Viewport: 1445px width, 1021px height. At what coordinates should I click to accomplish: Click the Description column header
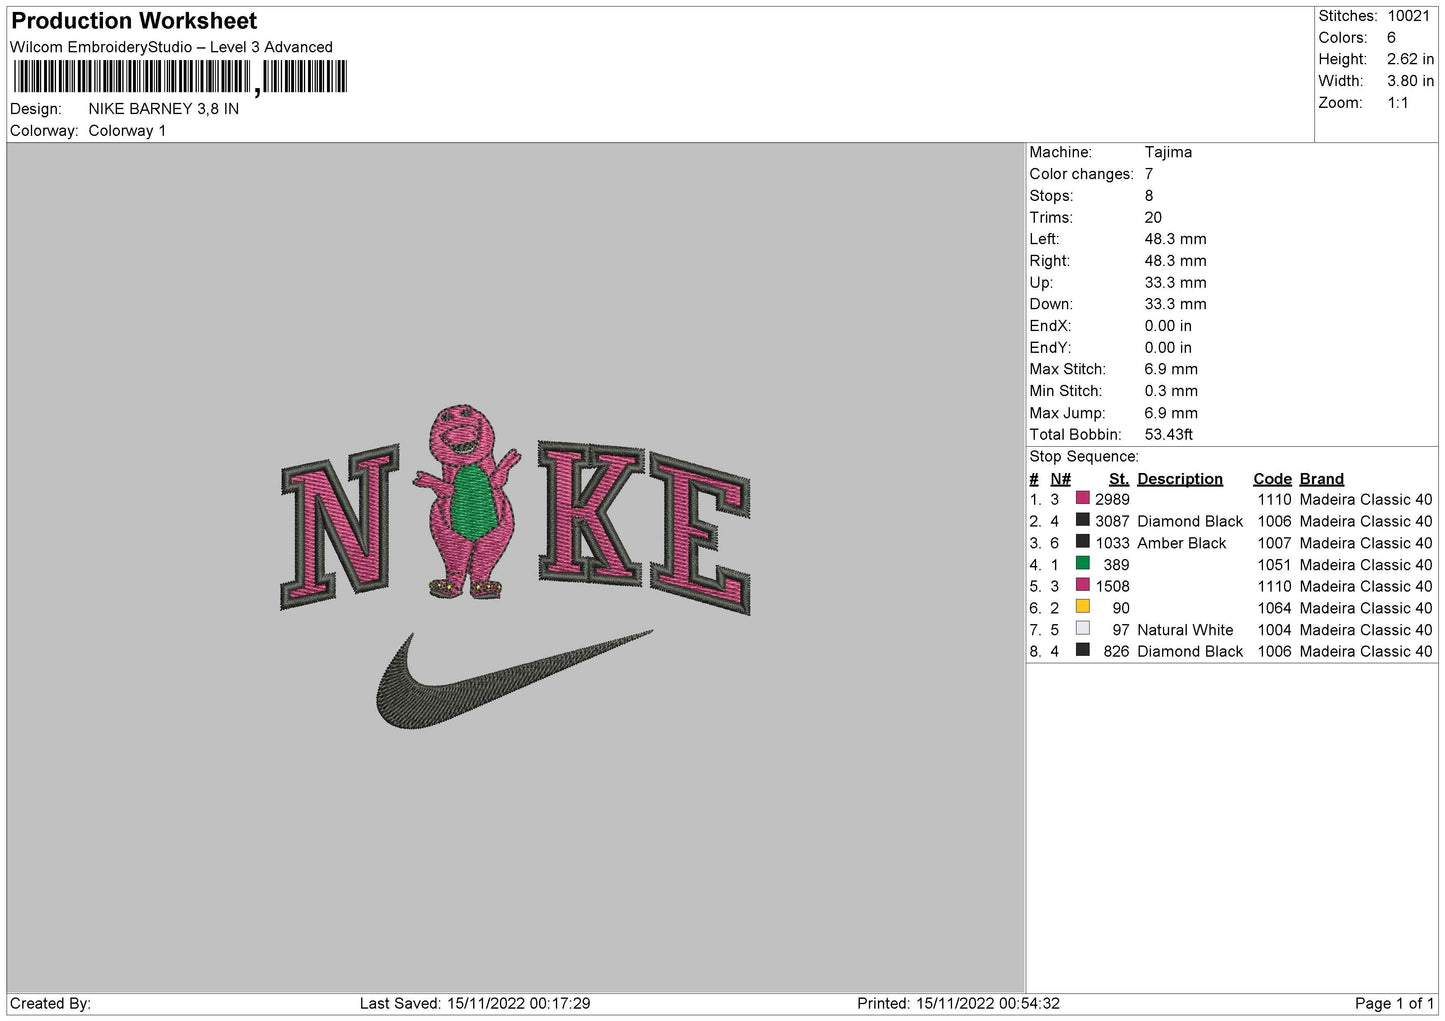1180,479
